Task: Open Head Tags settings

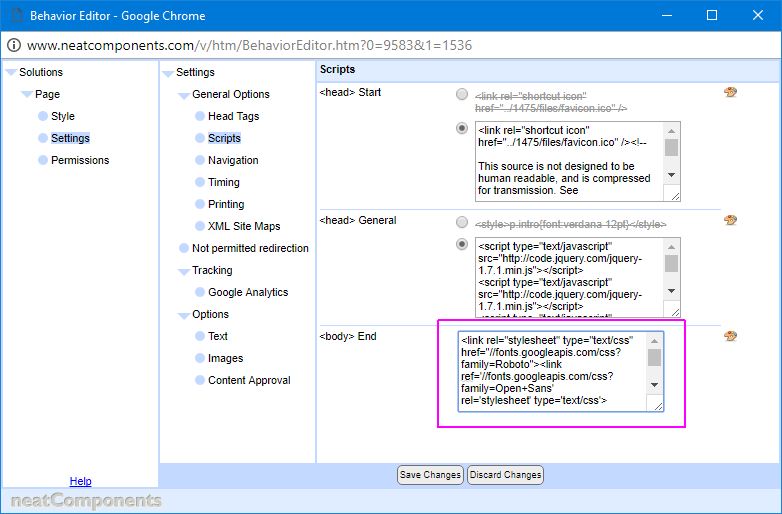Action: tap(233, 116)
